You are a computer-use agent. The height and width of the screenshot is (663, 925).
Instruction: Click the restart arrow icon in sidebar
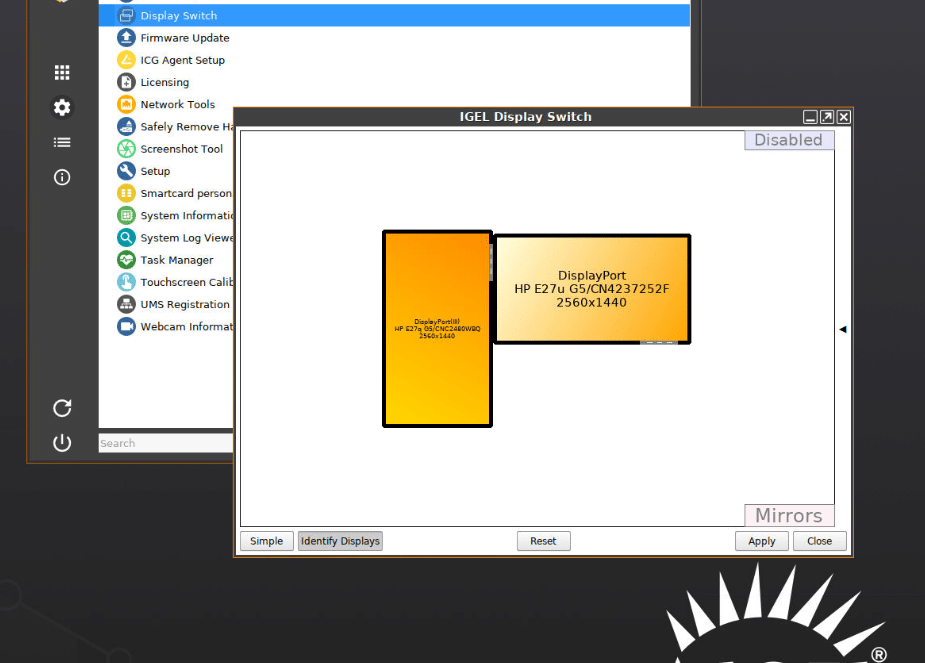(x=62, y=408)
